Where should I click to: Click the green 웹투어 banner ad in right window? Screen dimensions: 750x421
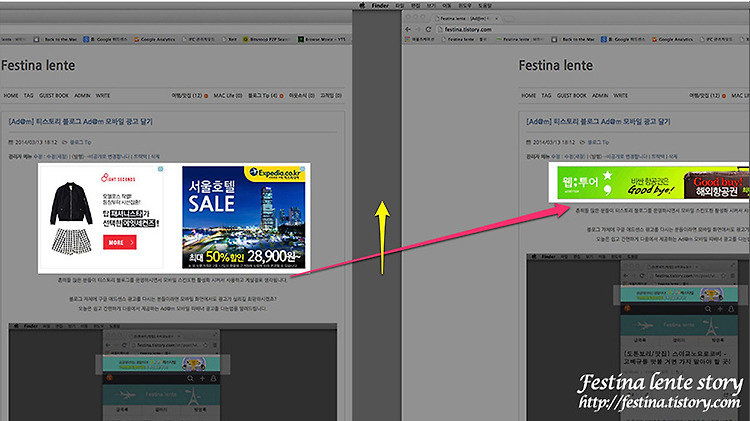pos(653,182)
